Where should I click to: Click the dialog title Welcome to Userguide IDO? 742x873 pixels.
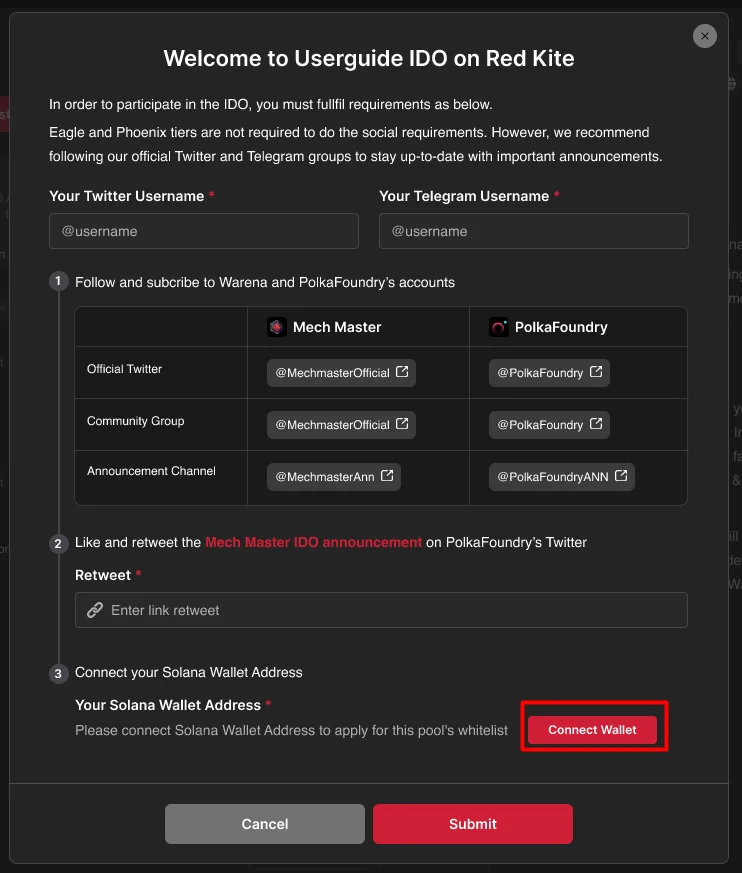click(x=369, y=58)
